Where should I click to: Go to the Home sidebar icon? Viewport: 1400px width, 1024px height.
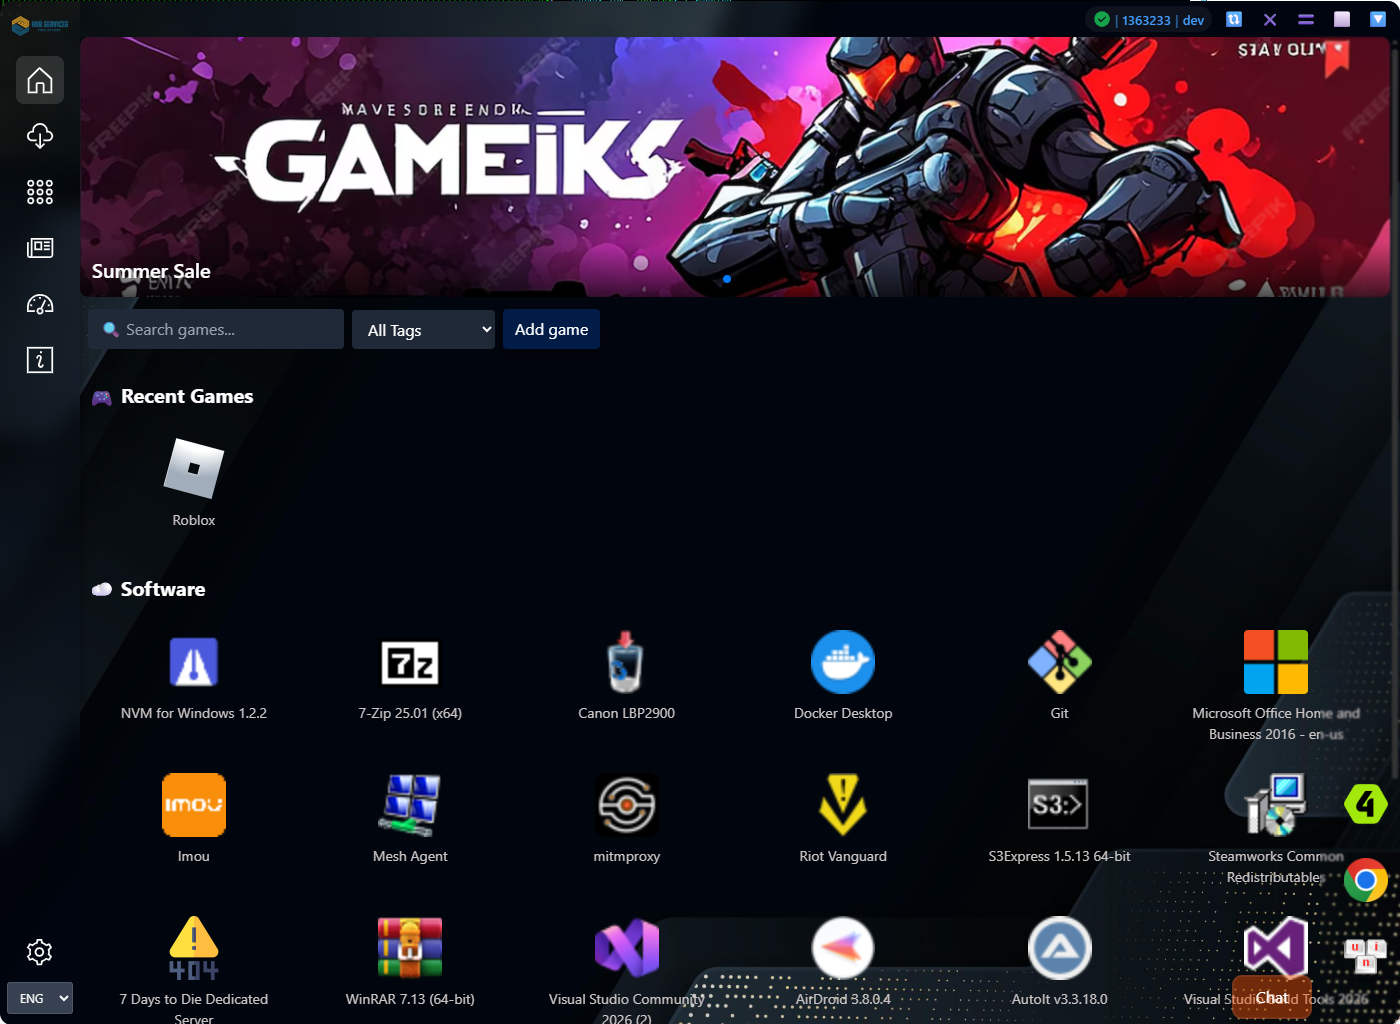(40, 80)
